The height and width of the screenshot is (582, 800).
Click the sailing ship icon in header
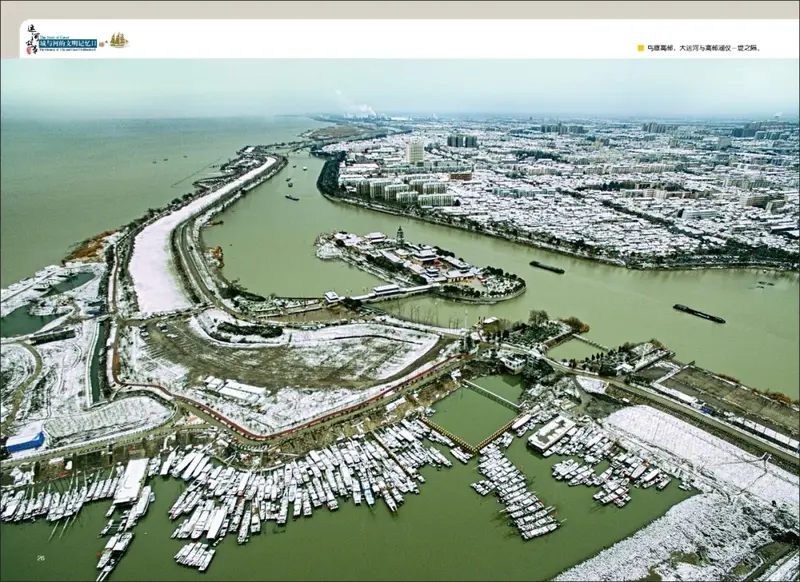118,40
